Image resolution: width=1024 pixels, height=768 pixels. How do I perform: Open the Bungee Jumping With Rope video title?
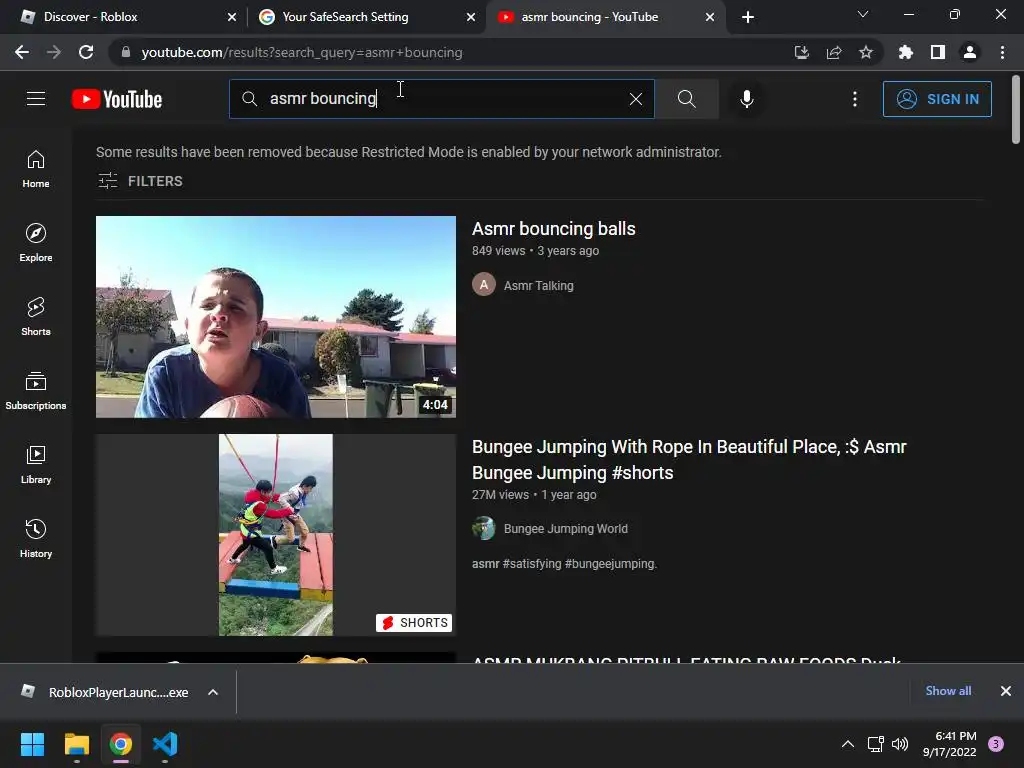pyautogui.click(x=689, y=460)
